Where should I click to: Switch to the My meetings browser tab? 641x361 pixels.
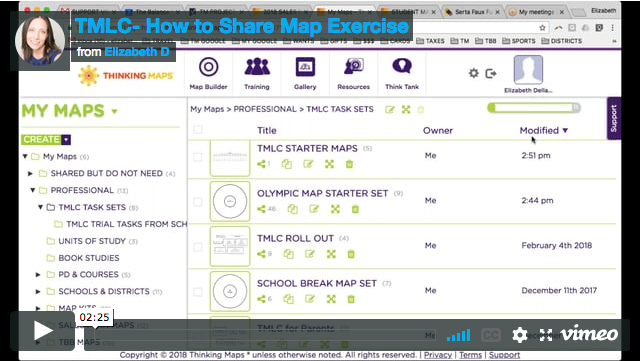click(x=536, y=12)
